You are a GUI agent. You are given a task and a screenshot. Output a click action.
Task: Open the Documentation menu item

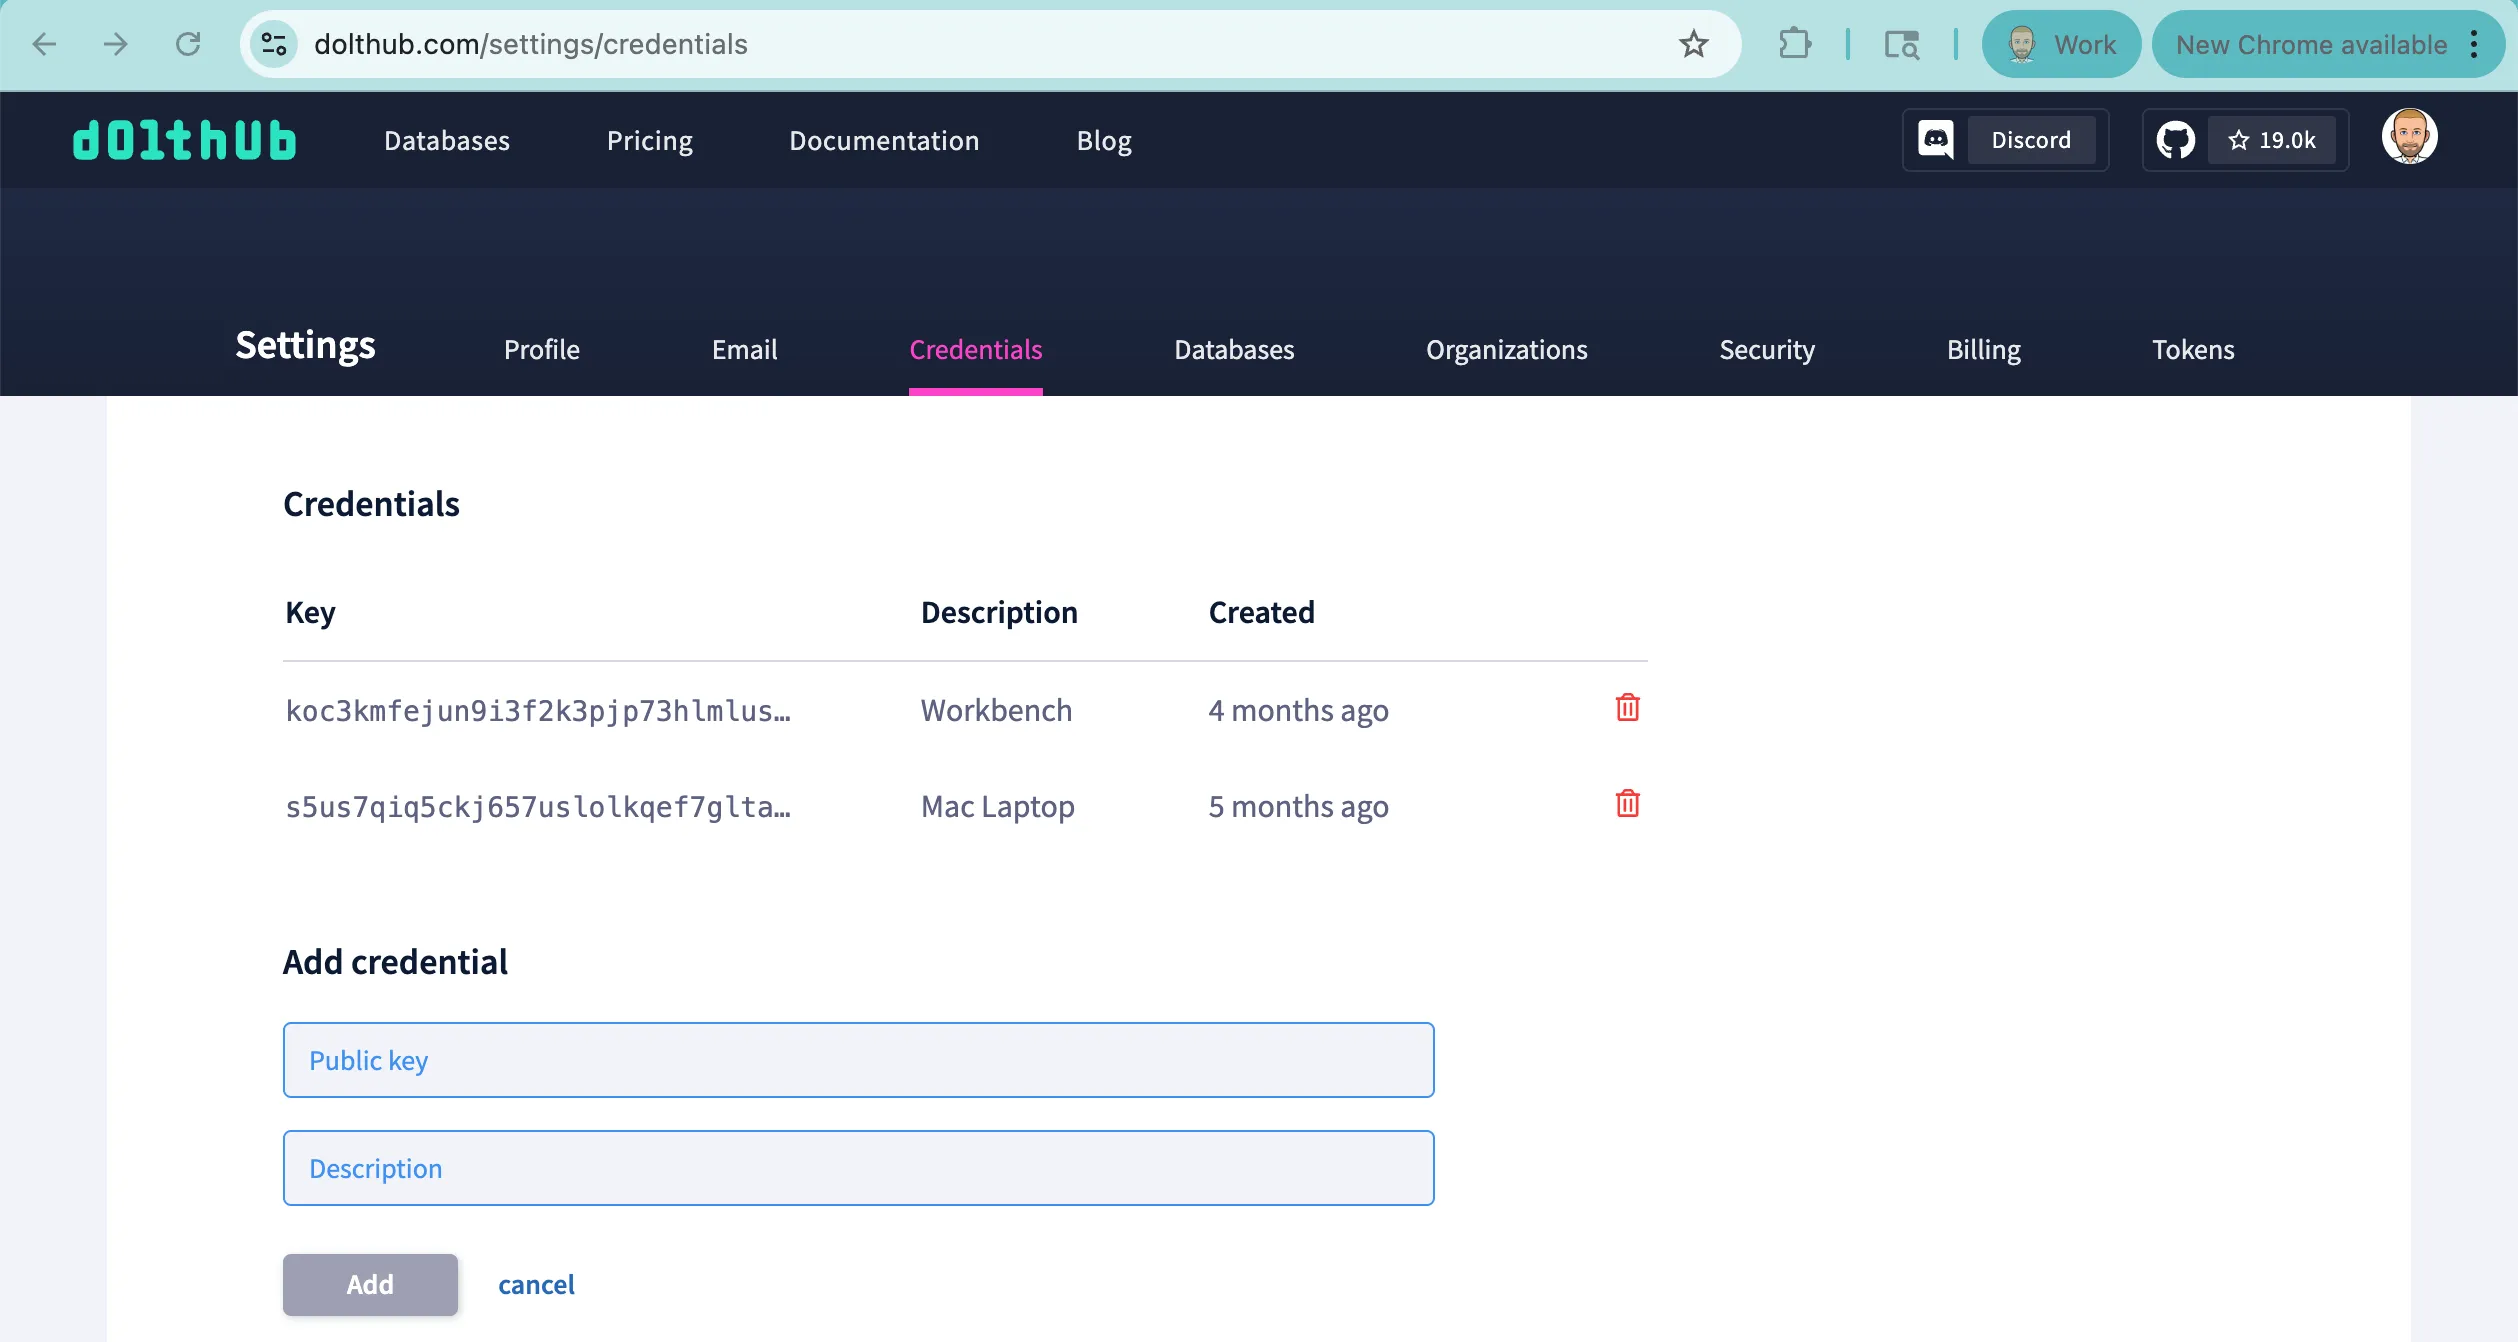coord(884,140)
